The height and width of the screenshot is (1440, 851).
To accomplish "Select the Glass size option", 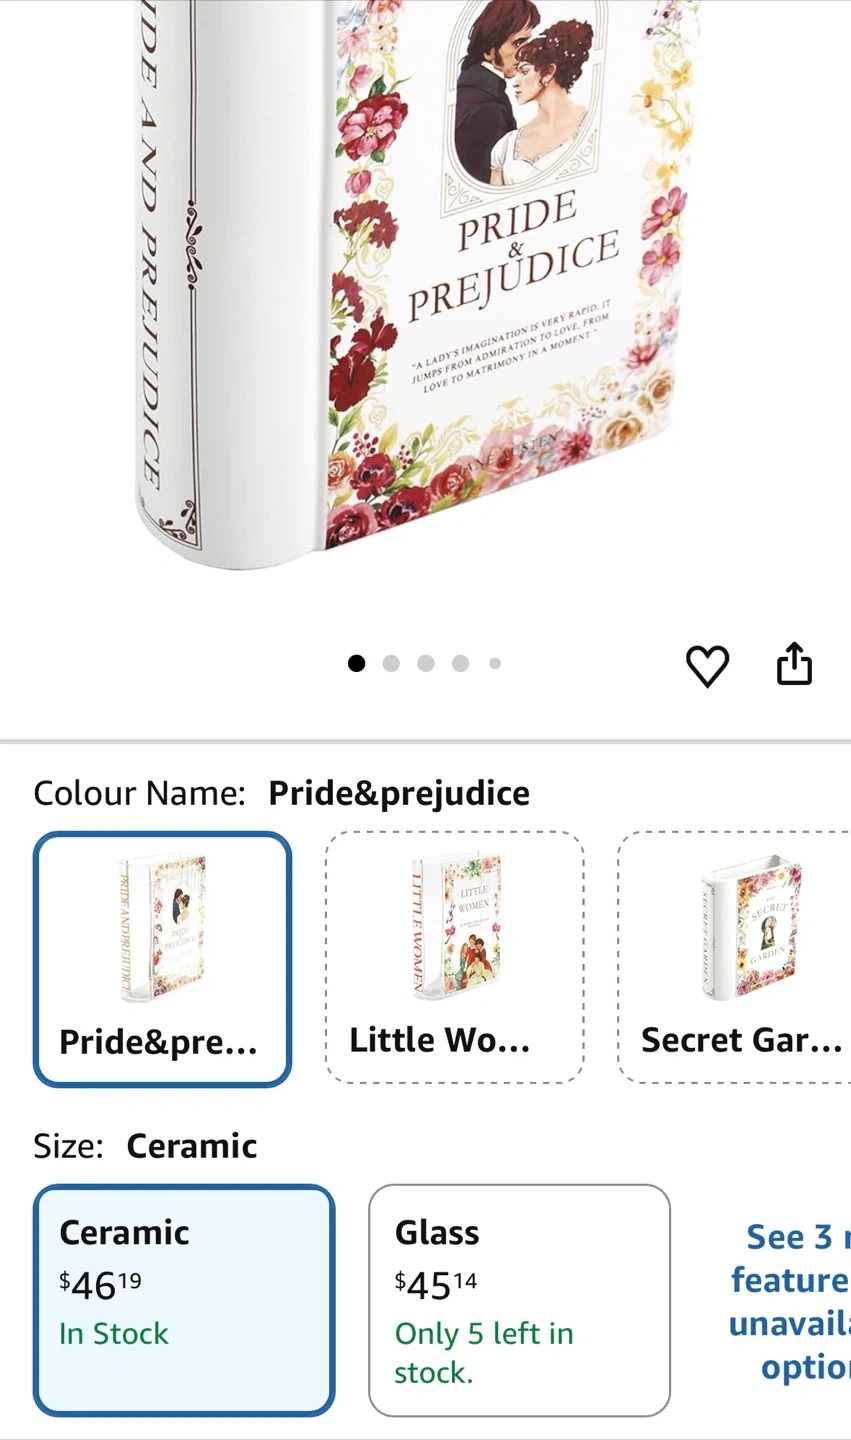I will coord(519,1300).
